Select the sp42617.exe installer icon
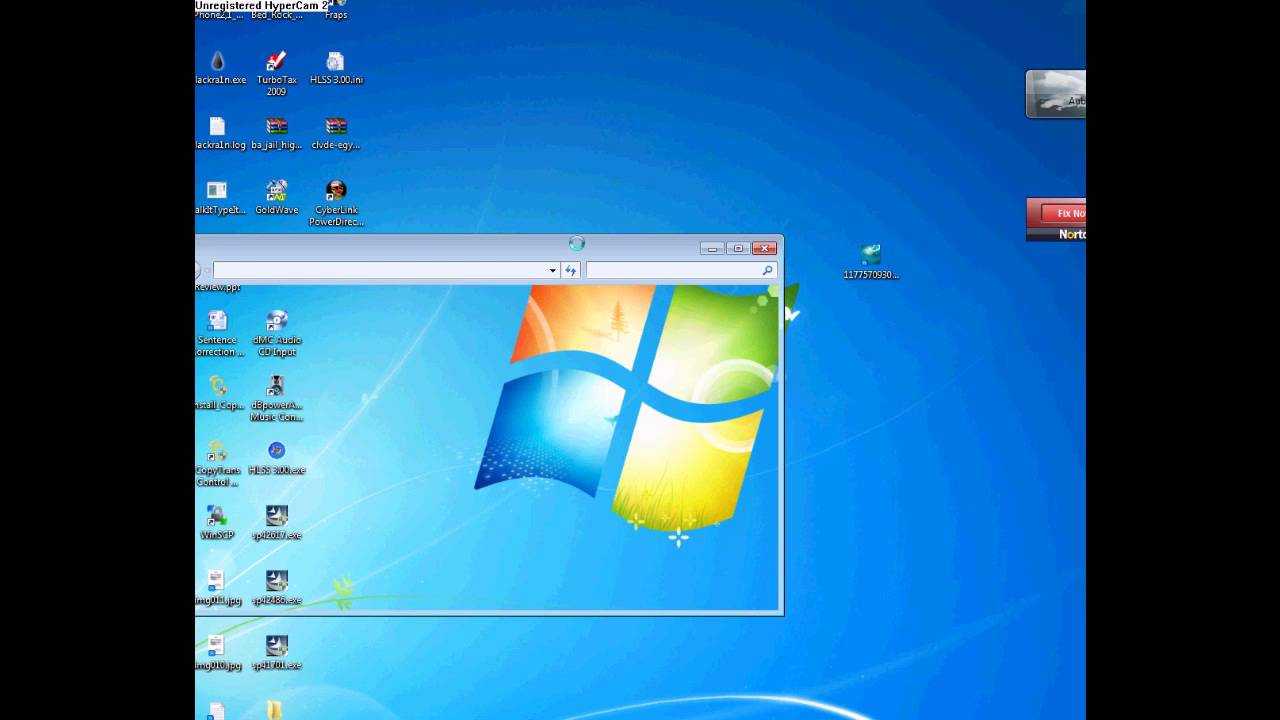 tap(277, 523)
